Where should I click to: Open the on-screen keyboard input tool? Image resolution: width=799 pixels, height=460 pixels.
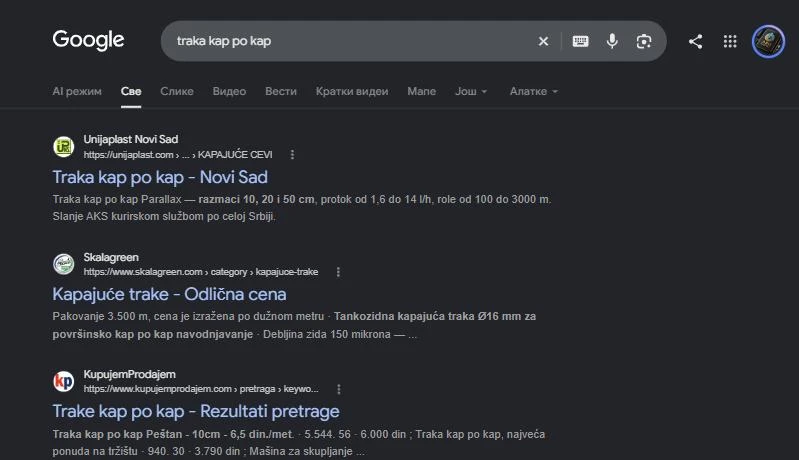pyautogui.click(x=580, y=41)
